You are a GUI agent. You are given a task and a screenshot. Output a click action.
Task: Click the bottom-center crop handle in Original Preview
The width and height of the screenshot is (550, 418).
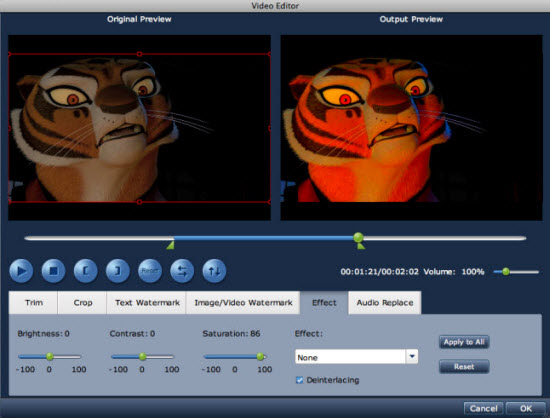139,202
